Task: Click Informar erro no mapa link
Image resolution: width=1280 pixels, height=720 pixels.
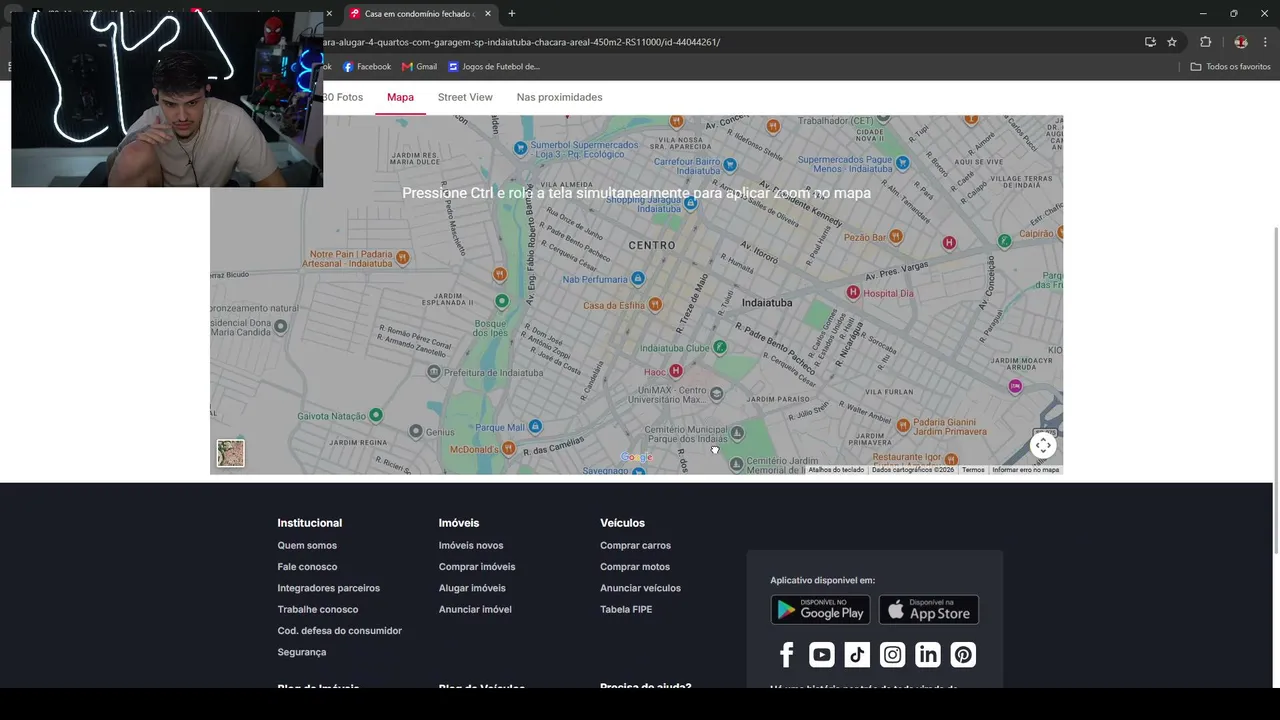Action: [1025, 470]
